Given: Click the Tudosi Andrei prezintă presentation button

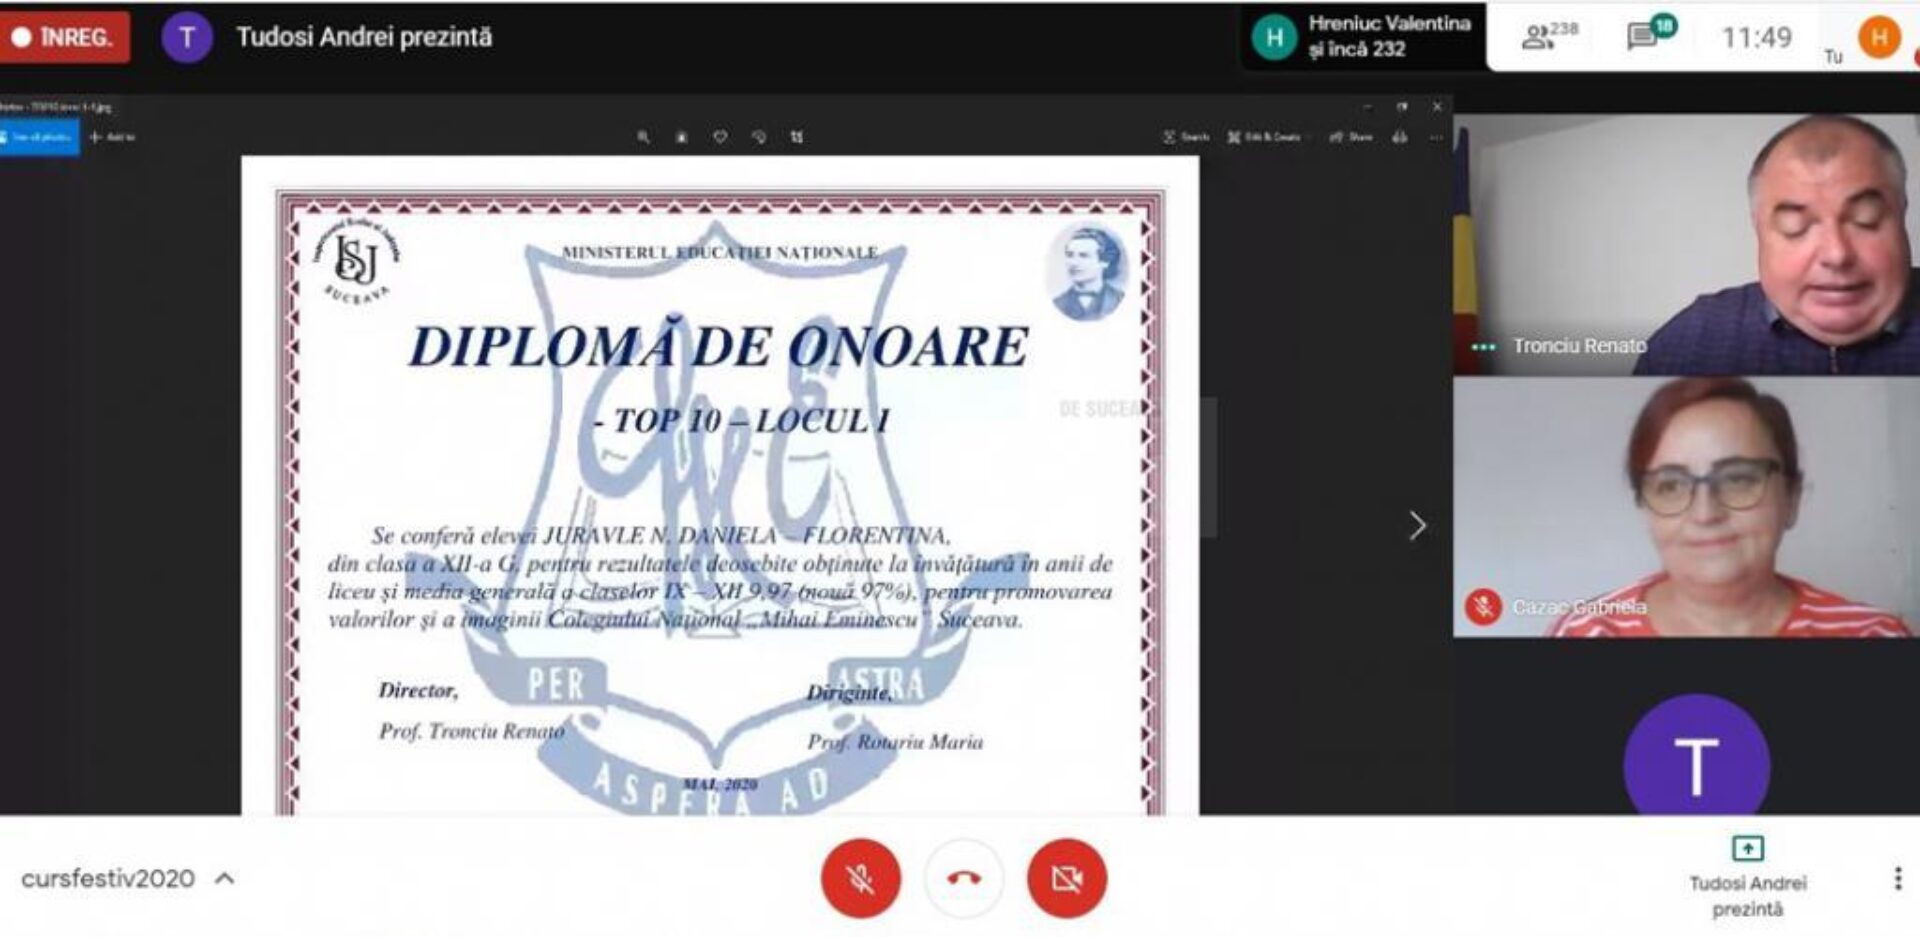Looking at the screenshot, I should click(x=1747, y=877).
